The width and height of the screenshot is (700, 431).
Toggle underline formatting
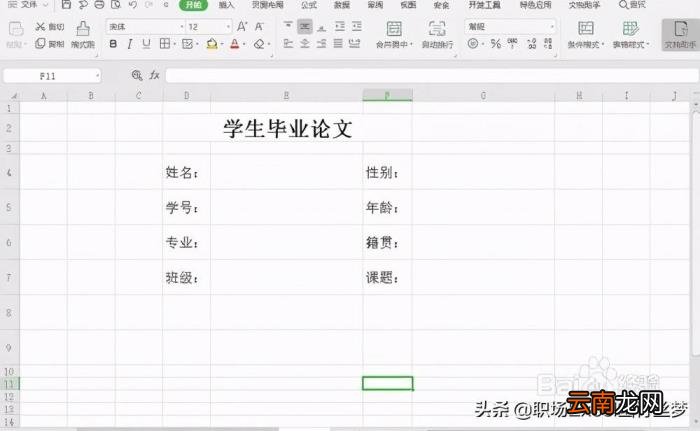(x=146, y=44)
